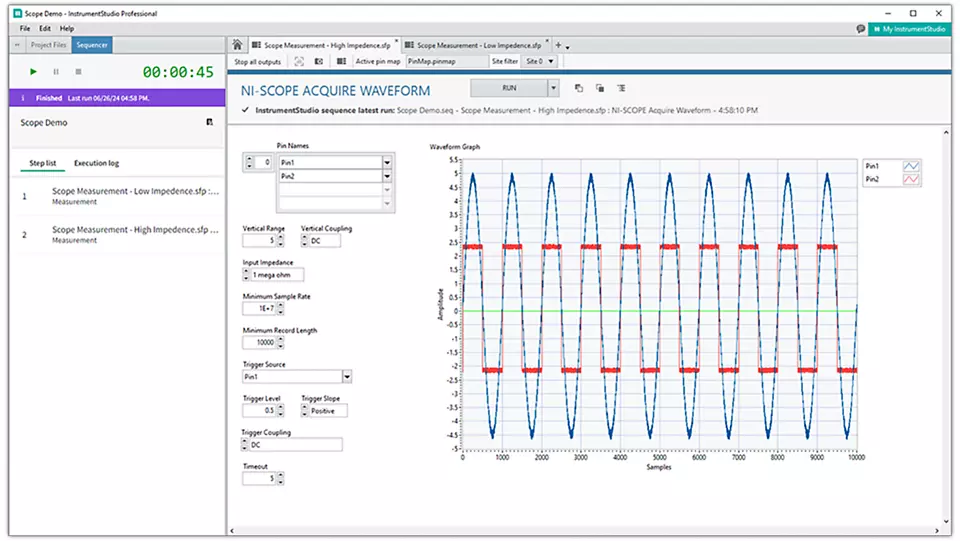Toggle the Pin2 plot legend swatch
The image size is (960, 541).
coord(911,179)
